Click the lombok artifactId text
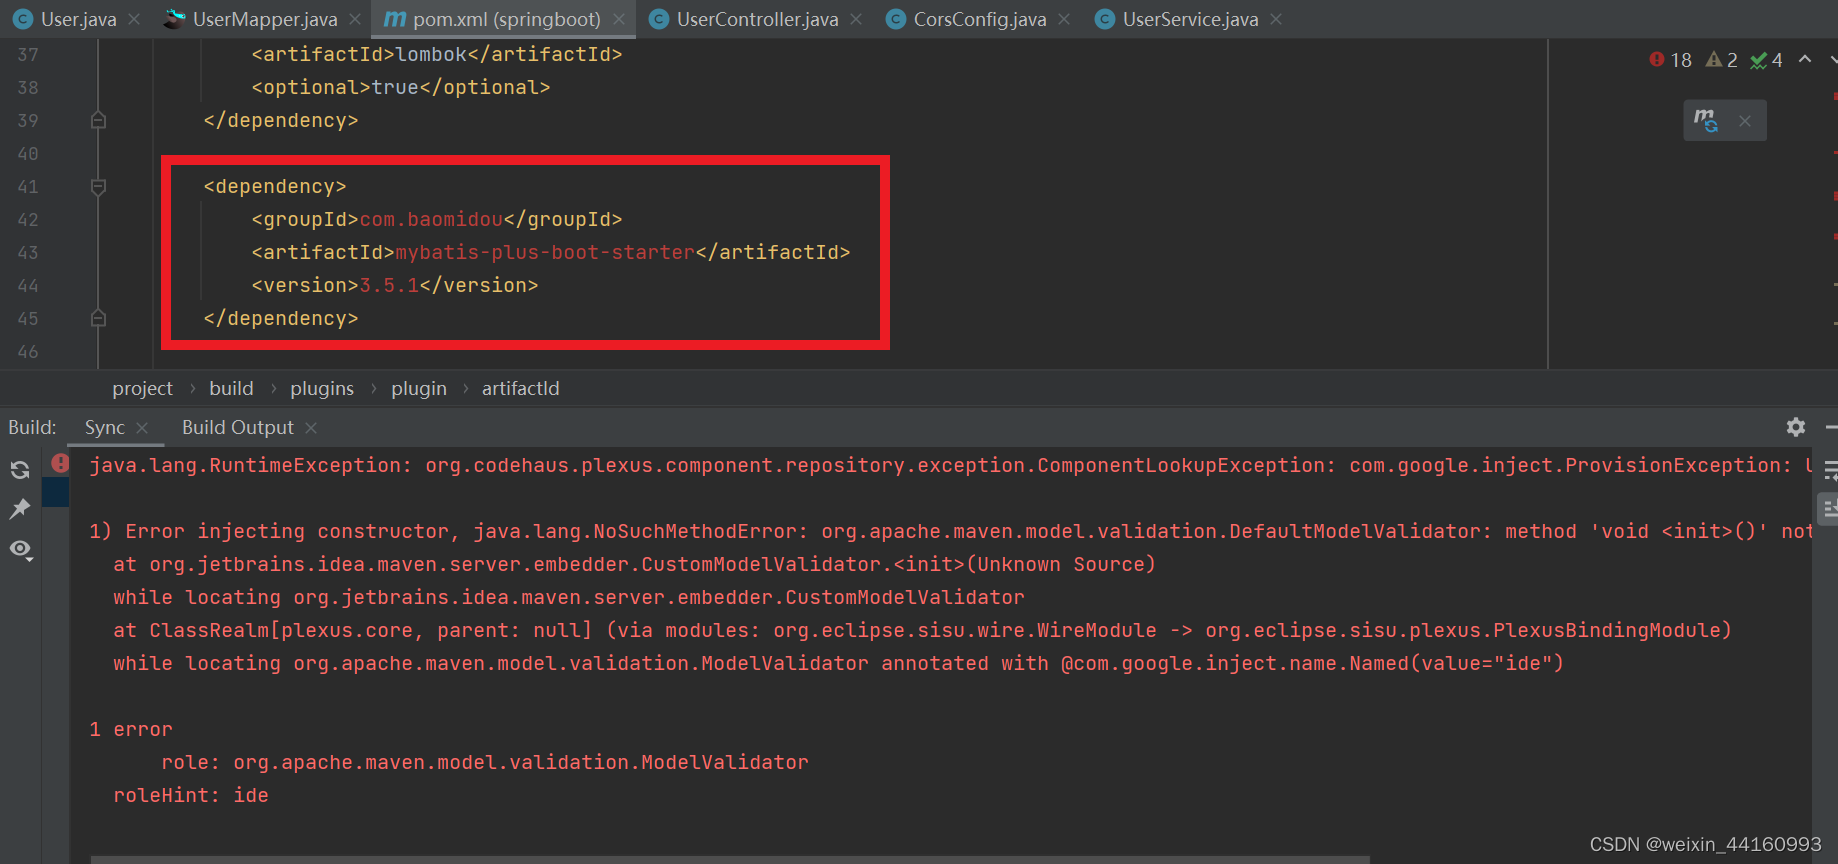Screen dimensions: 1838x864 pos(431,54)
